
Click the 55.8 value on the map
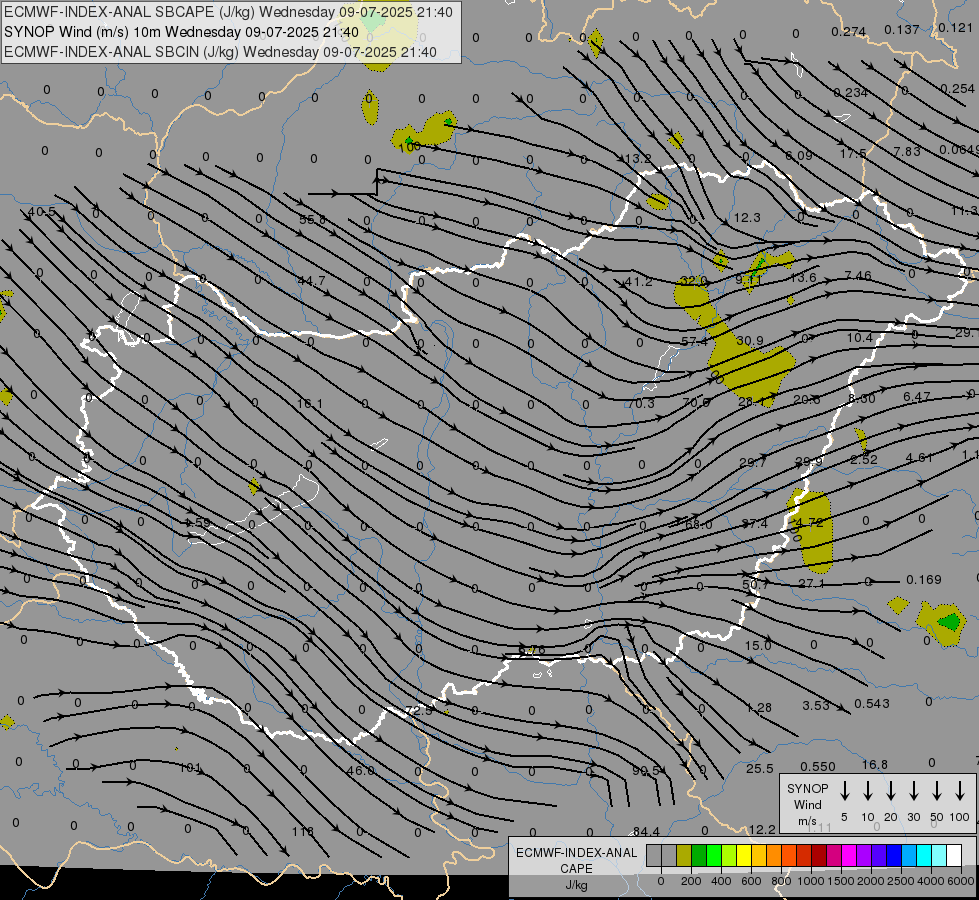coord(312,219)
